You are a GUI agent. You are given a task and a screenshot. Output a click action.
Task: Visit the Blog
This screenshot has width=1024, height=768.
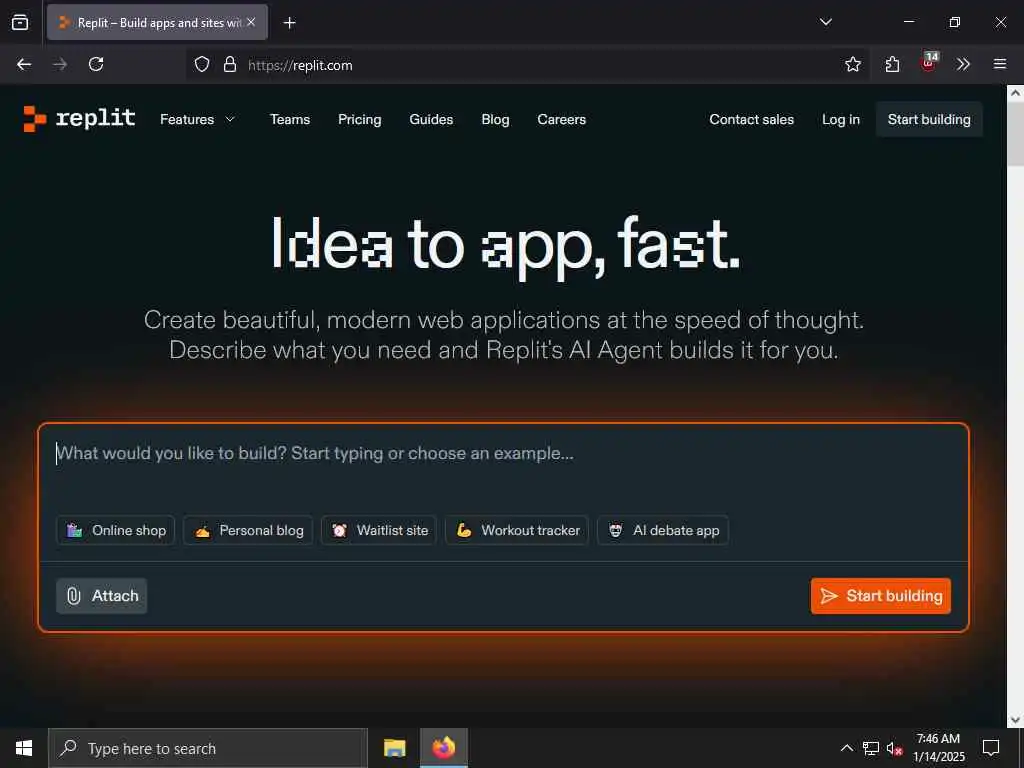[495, 120]
